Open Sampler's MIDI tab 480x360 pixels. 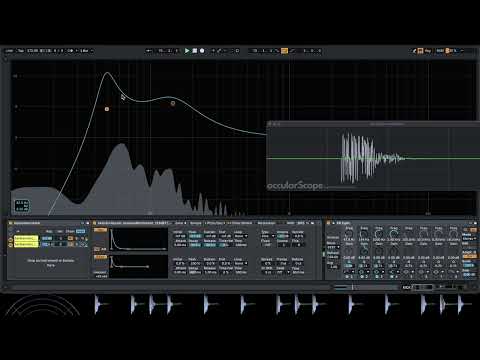(x=290, y=223)
